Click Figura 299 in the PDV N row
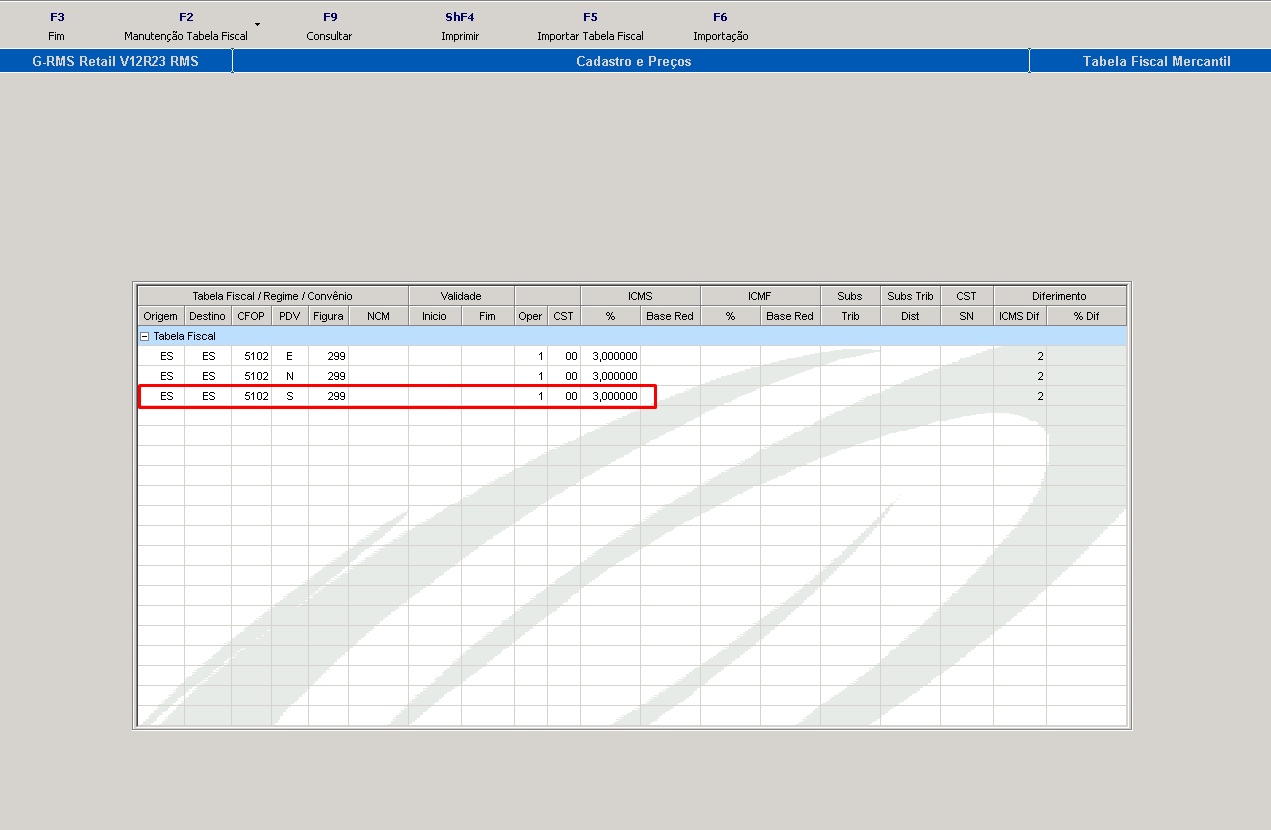Screen dimensions: 1271x830 click(328, 376)
